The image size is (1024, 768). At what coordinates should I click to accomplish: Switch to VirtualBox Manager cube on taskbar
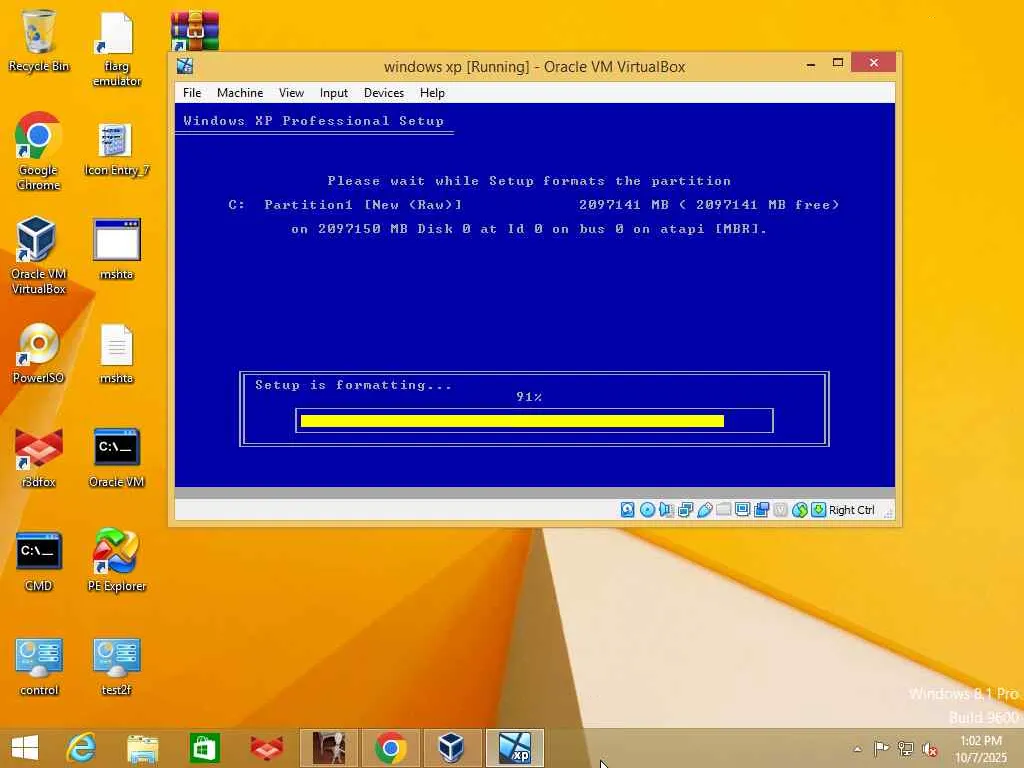tap(452, 748)
